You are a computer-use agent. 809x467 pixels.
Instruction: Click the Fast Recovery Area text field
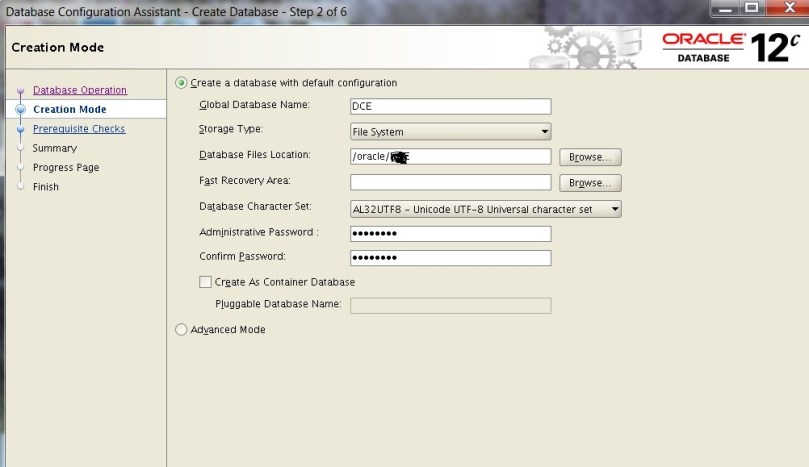[x=450, y=183]
